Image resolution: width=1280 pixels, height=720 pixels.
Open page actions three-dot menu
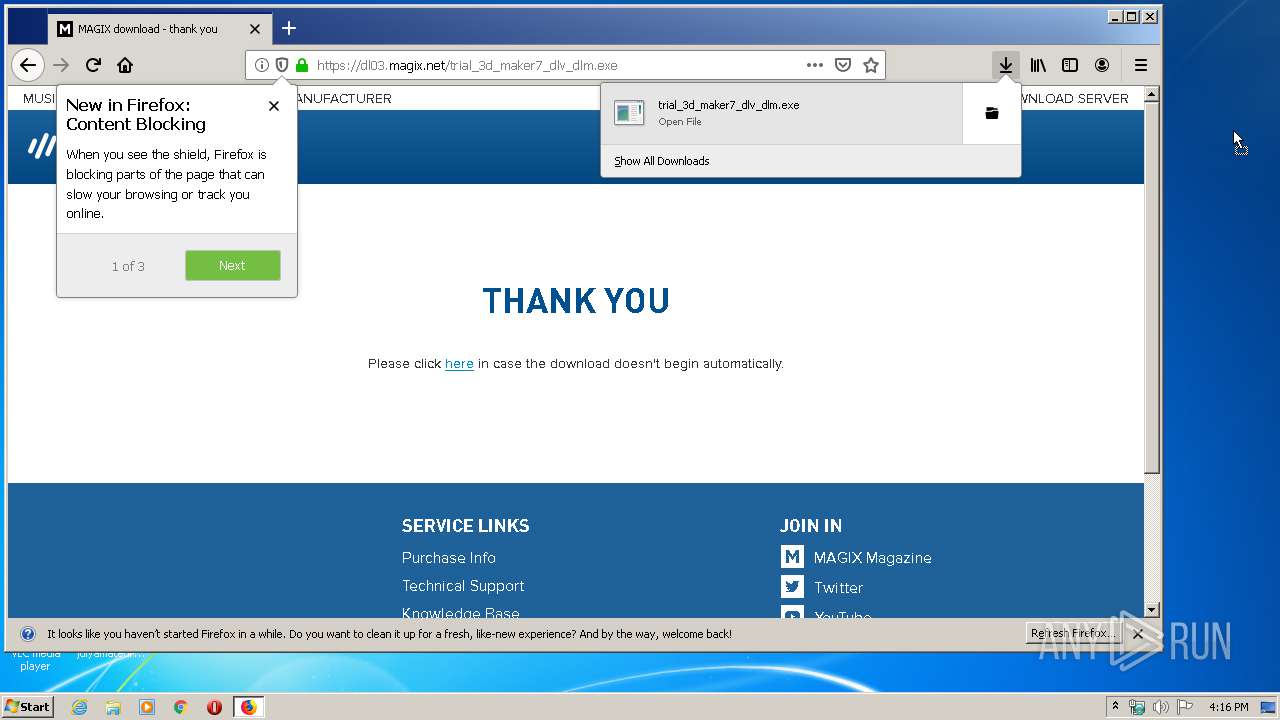pos(815,65)
